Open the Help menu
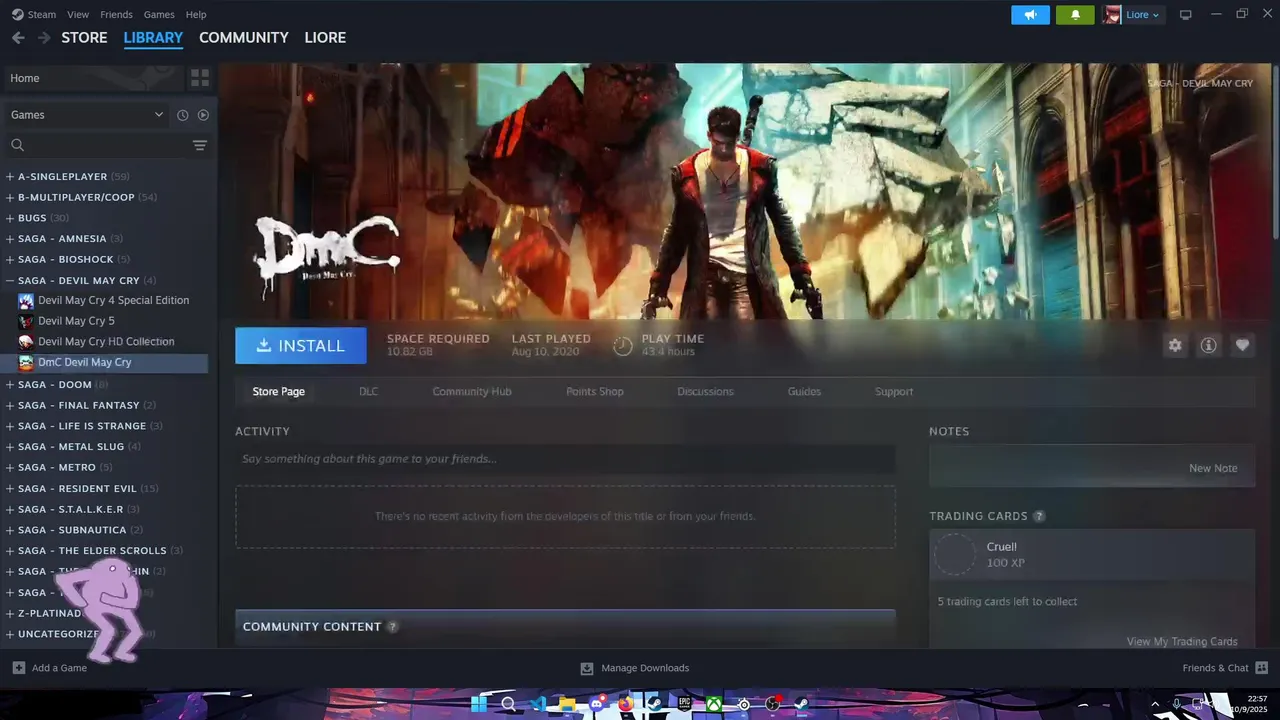The height and width of the screenshot is (720, 1280). [x=196, y=15]
